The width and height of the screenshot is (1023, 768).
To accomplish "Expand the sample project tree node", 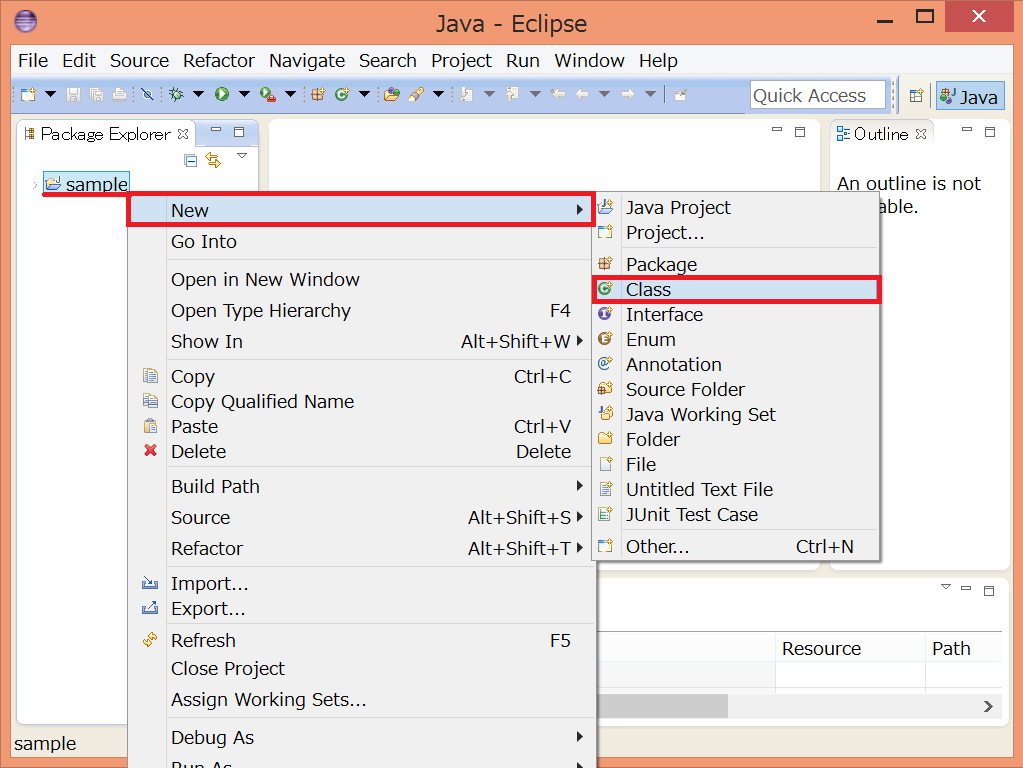I will 35,185.
